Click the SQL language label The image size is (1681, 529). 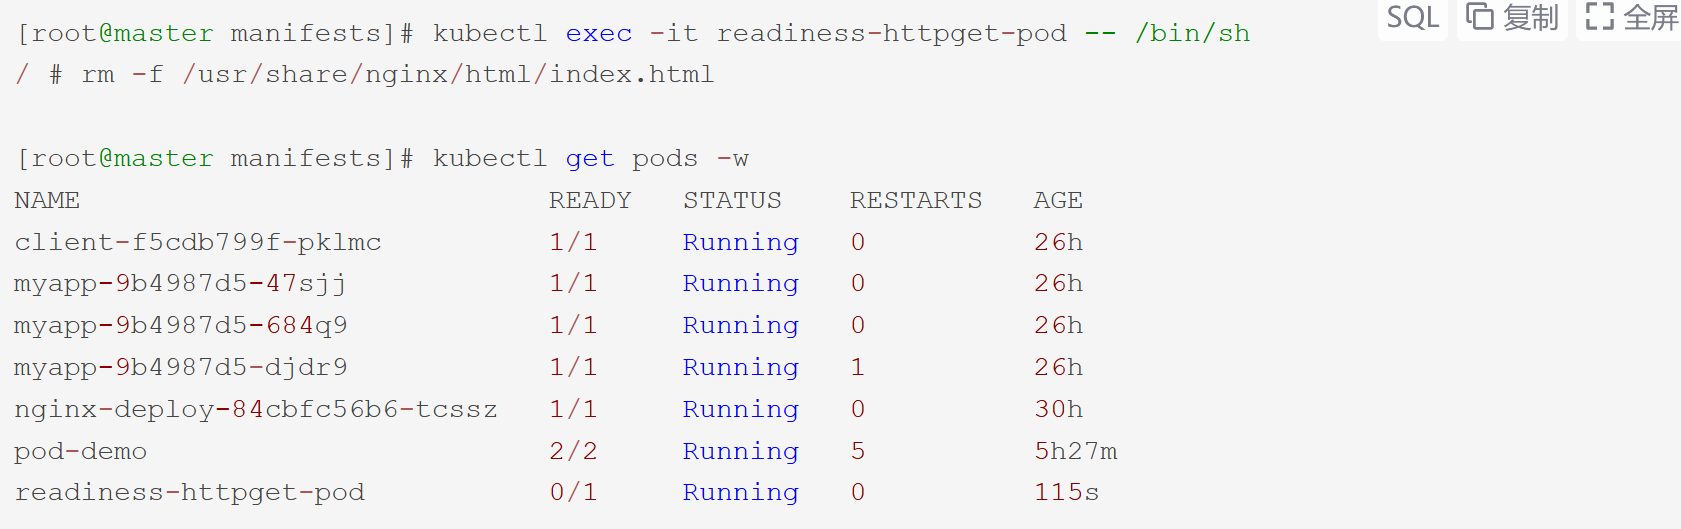point(1412,17)
